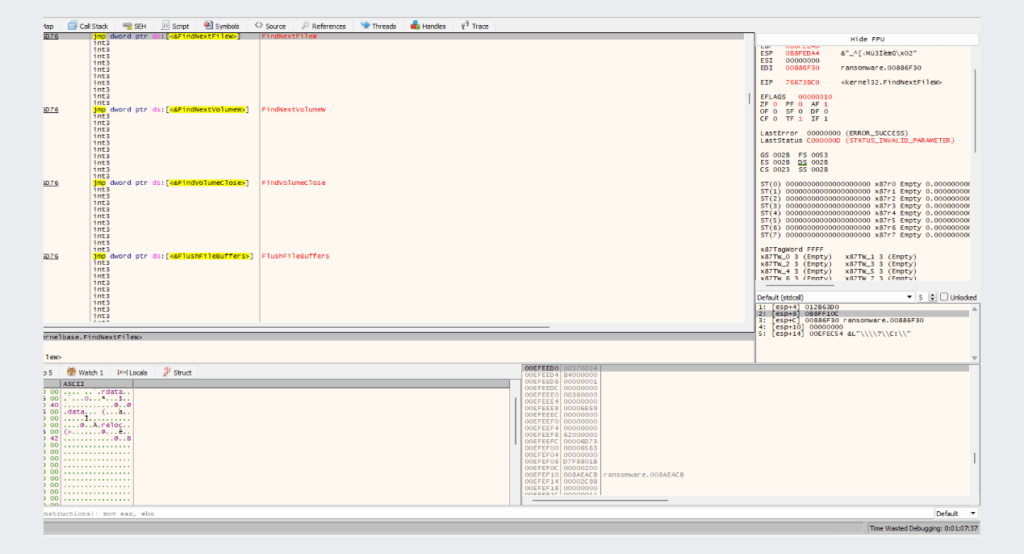This screenshot has height=554, width=1024.
Task: Select argument row 1: [esp+4]
Action: (863, 307)
